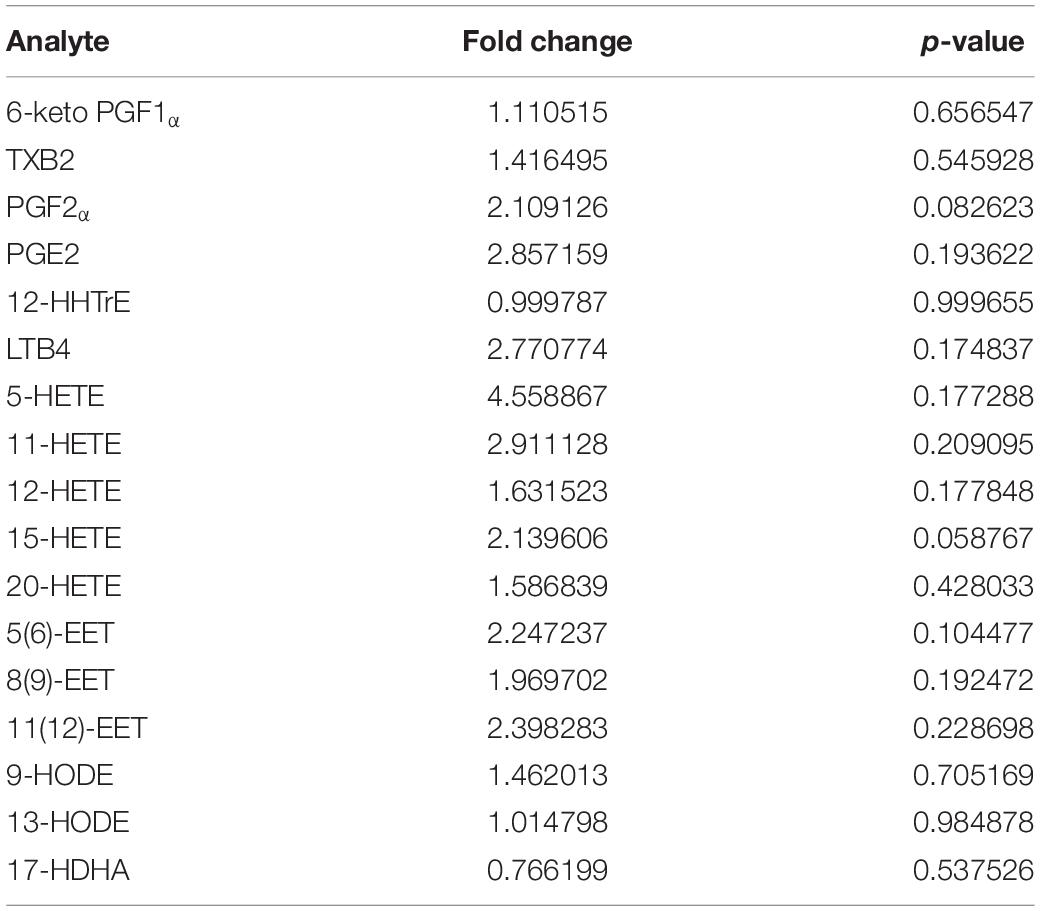Viewport: 1040px width, 911px height.
Task: Click the 17-HDHA p-value 0.537526
Action: coord(973,869)
